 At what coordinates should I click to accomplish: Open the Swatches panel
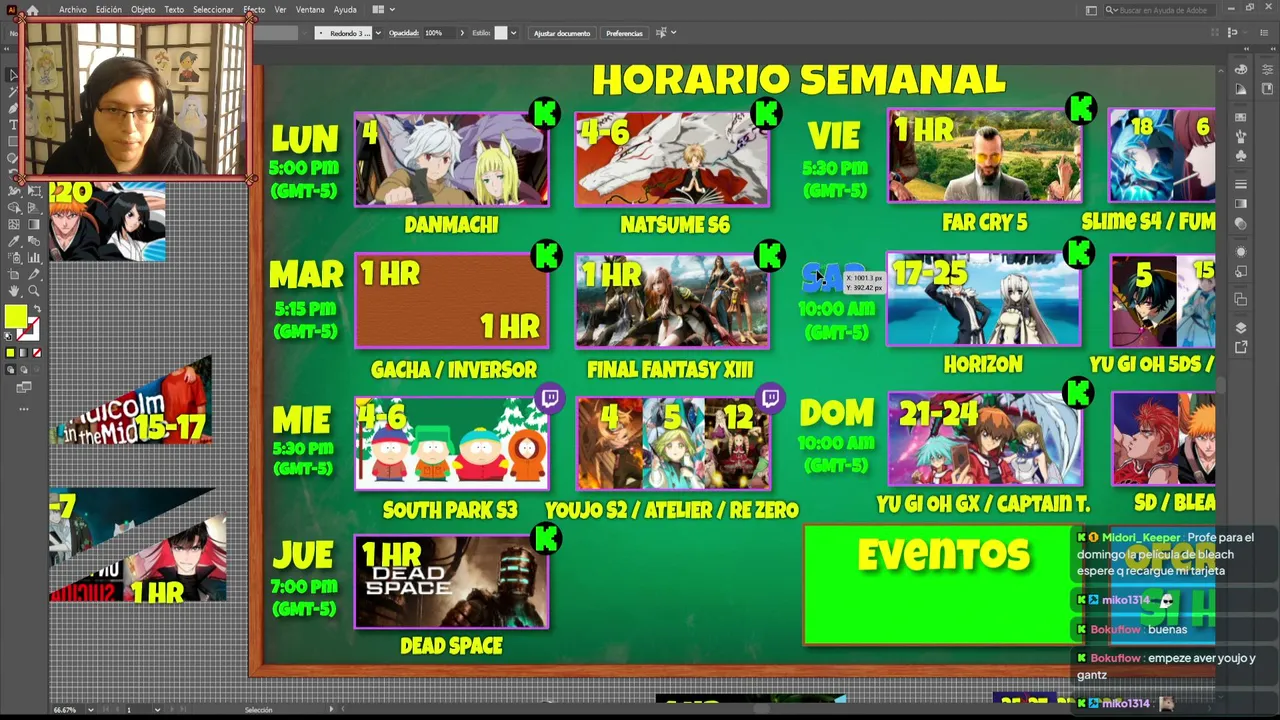[x=1241, y=117]
